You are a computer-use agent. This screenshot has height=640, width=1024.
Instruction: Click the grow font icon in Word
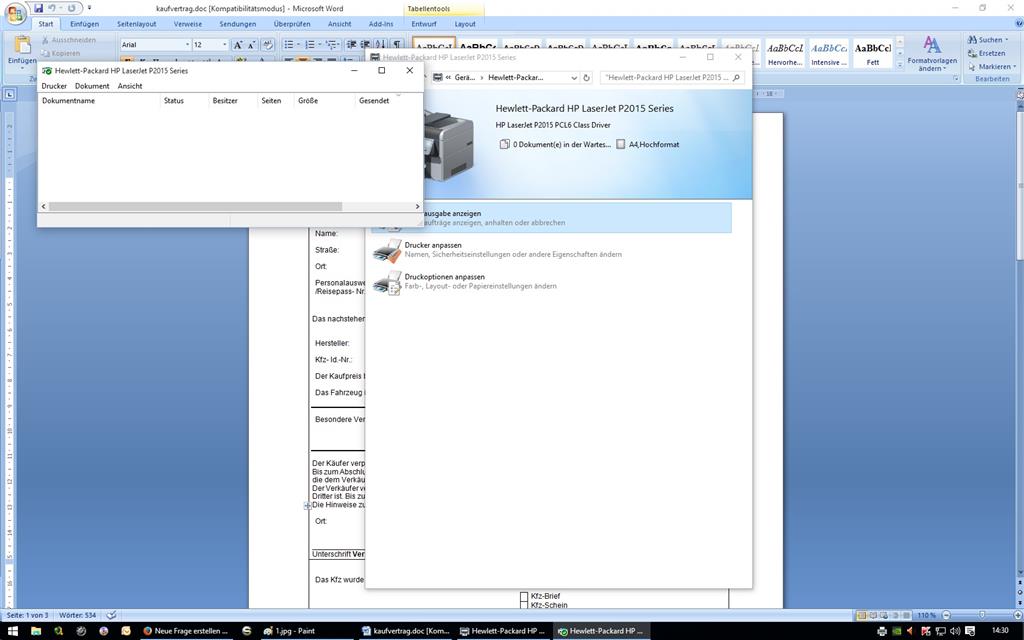point(238,44)
